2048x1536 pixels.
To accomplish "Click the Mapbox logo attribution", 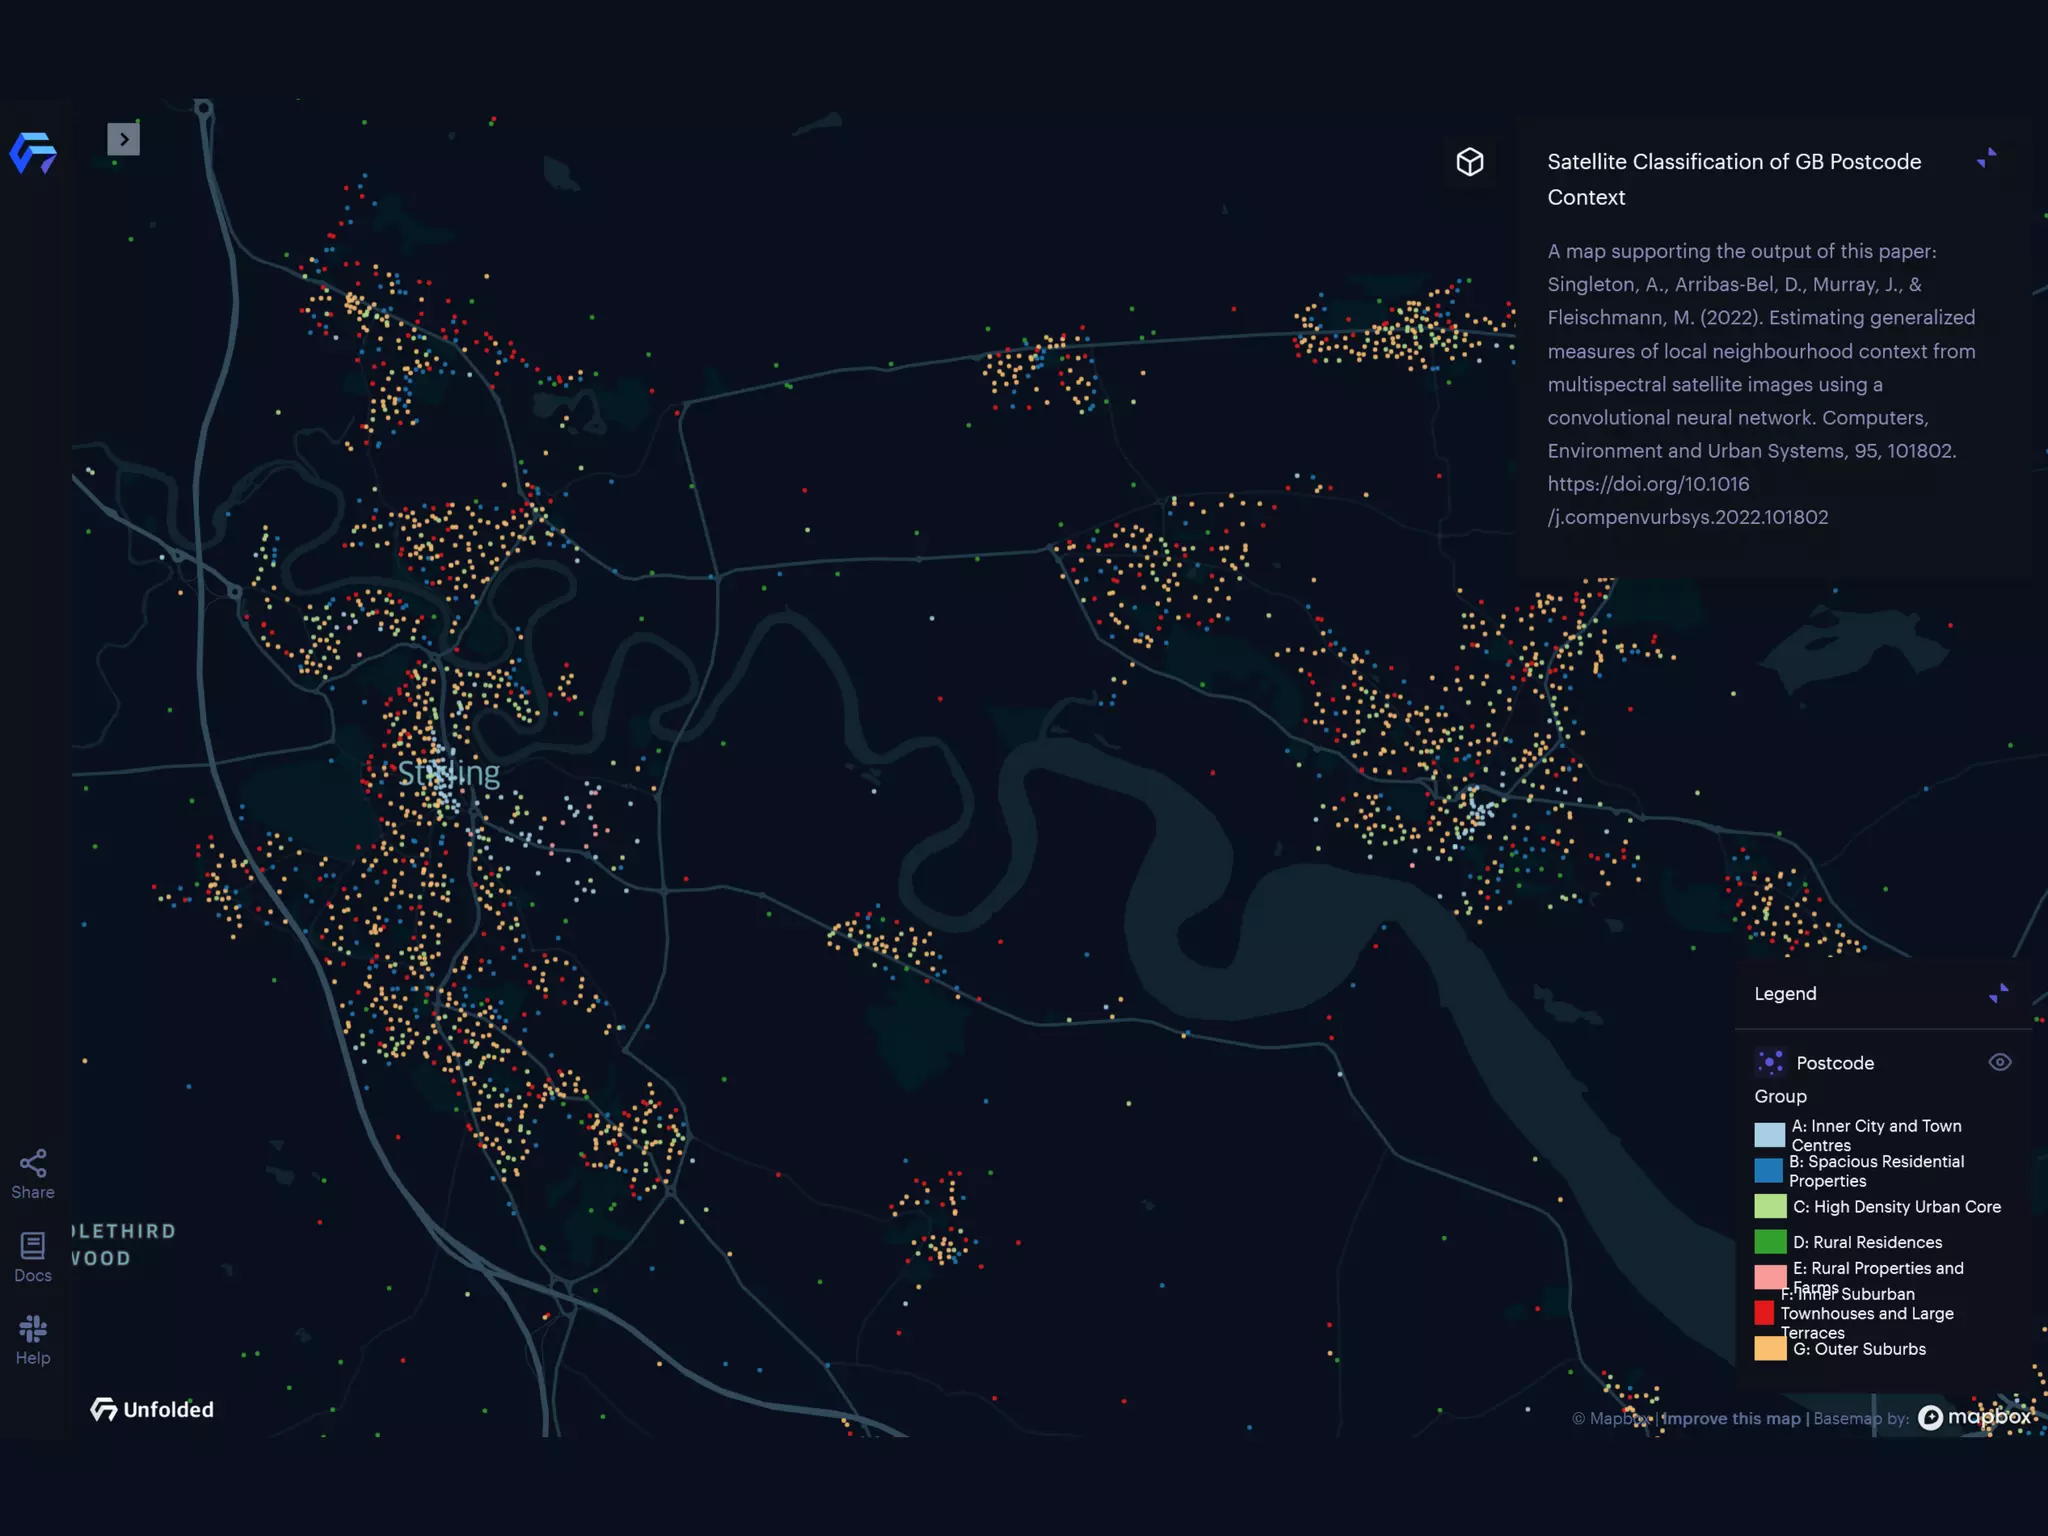I will coord(1974,1417).
